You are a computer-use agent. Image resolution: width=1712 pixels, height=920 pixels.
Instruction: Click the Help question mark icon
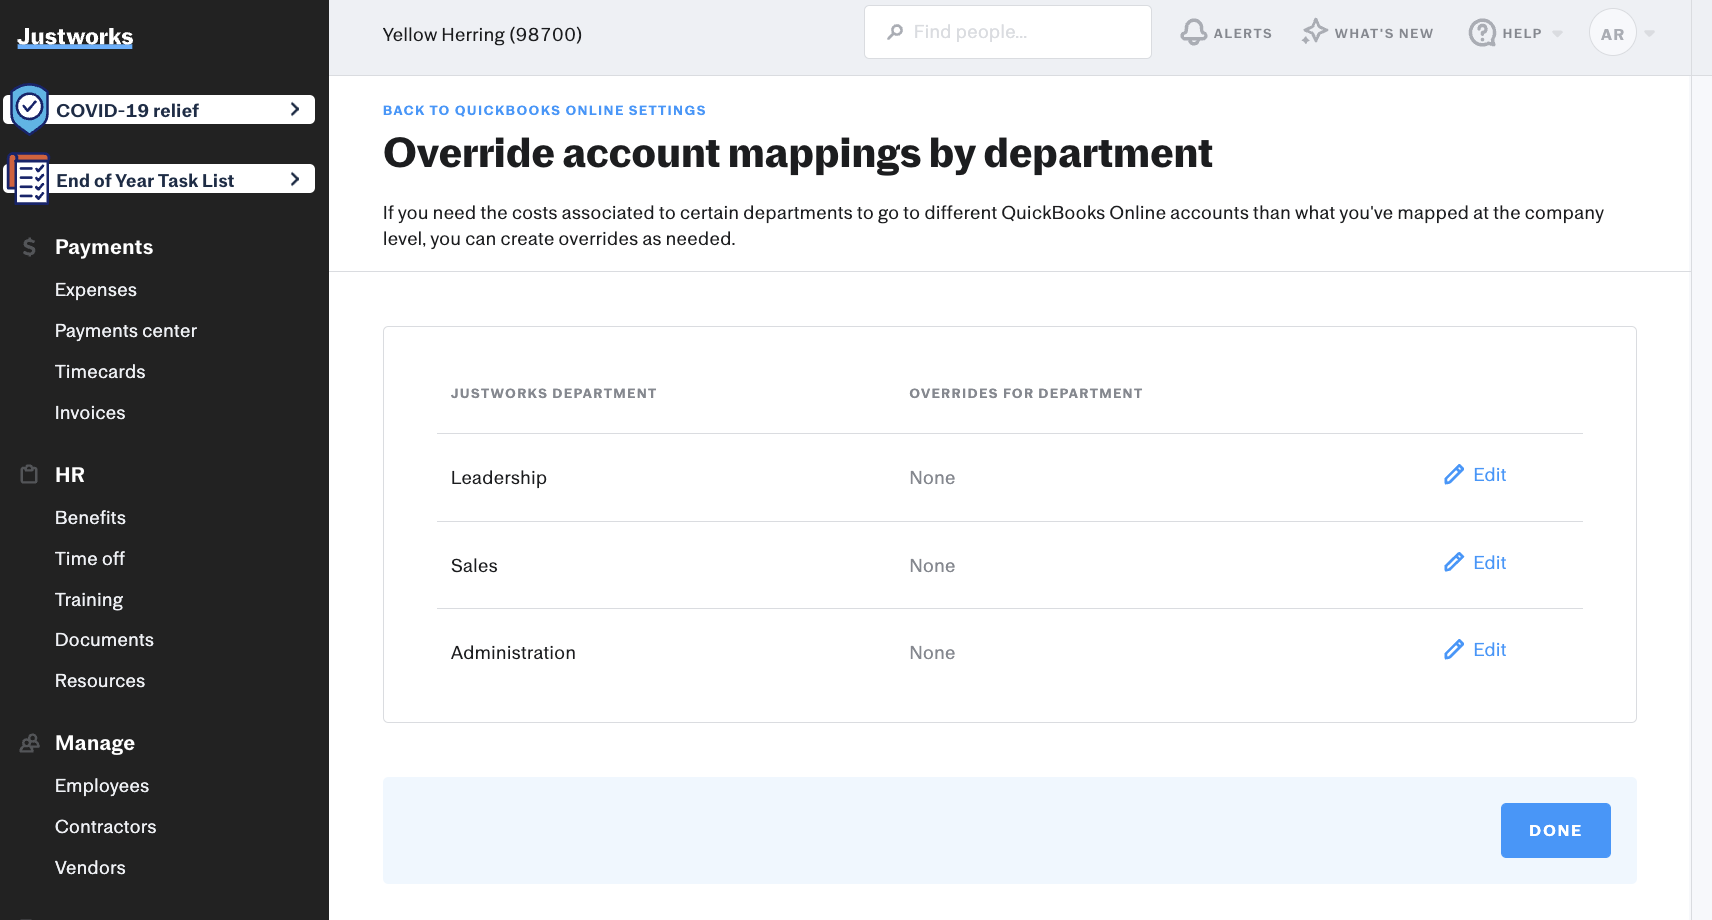(1482, 33)
